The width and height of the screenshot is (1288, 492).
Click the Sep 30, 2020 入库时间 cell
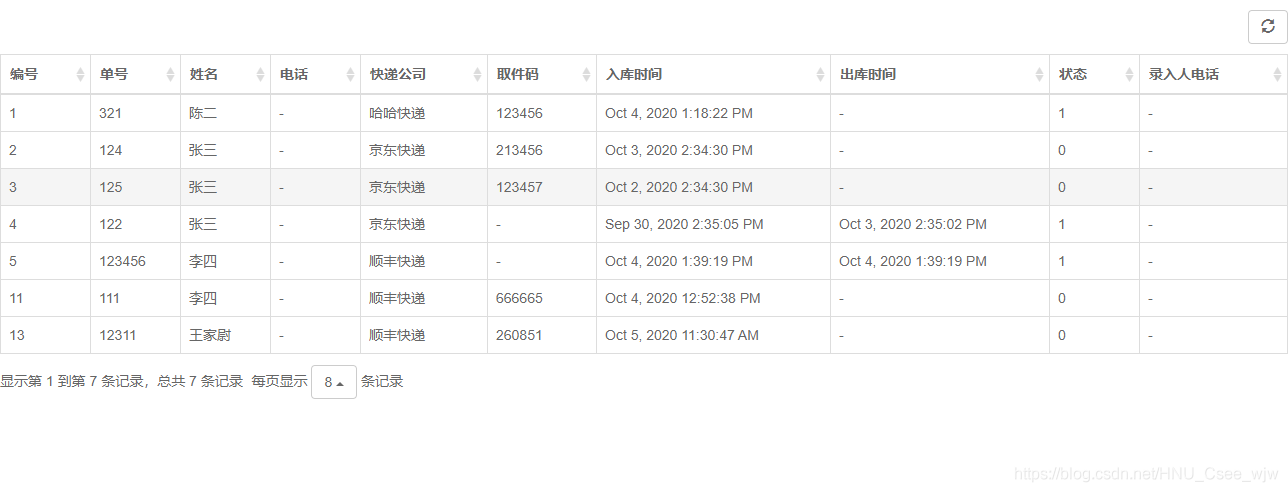(684, 225)
